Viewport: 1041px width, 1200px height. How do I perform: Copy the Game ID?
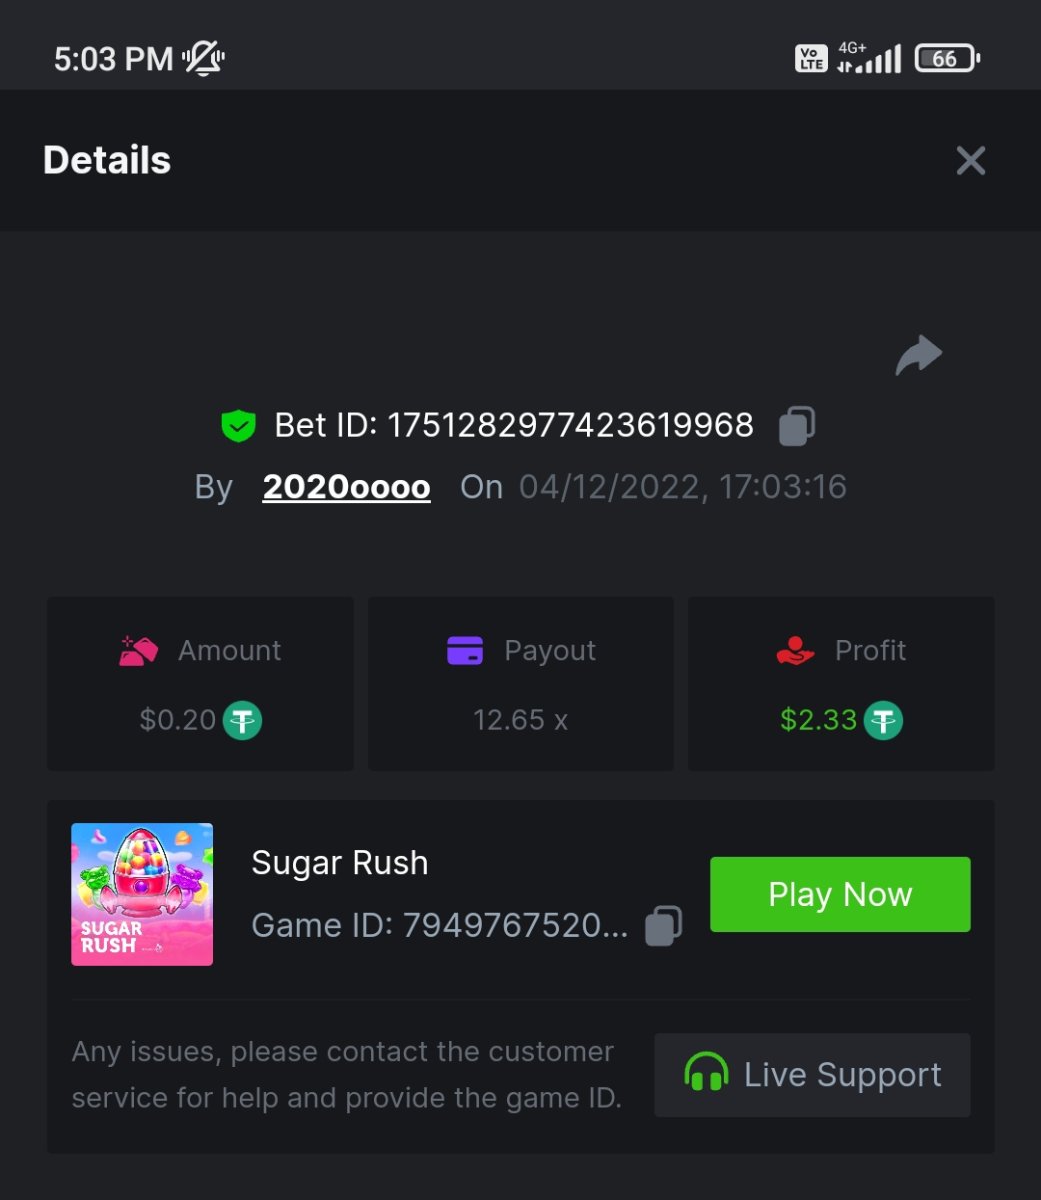pyautogui.click(x=663, y=925)
